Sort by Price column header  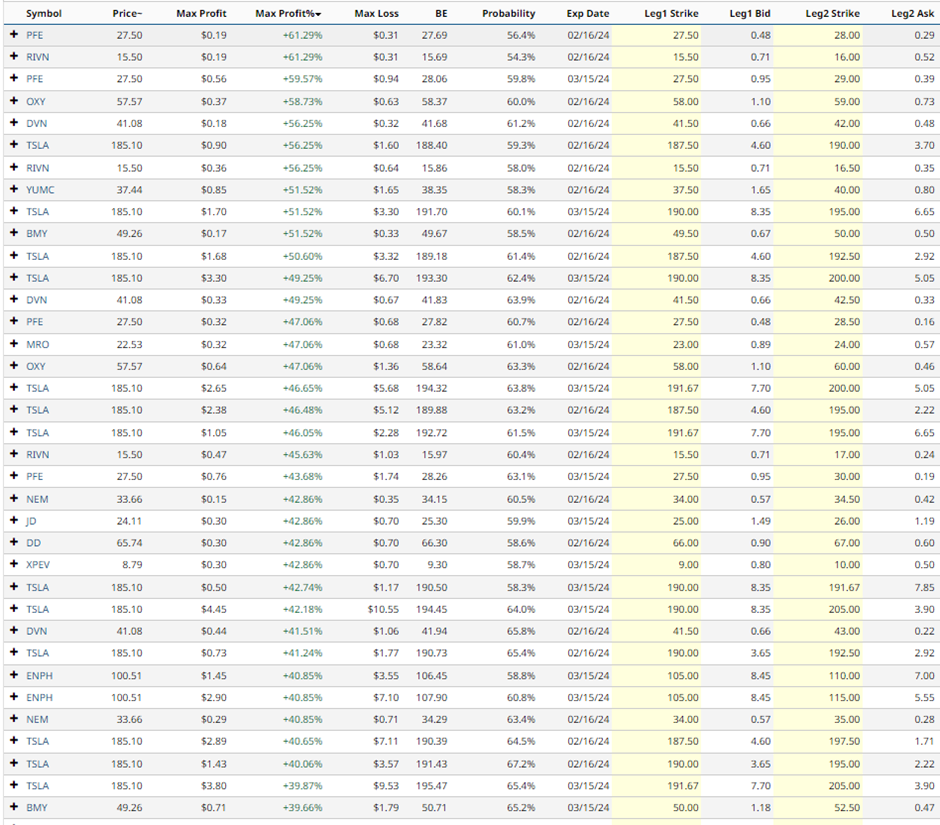[127, 13]
